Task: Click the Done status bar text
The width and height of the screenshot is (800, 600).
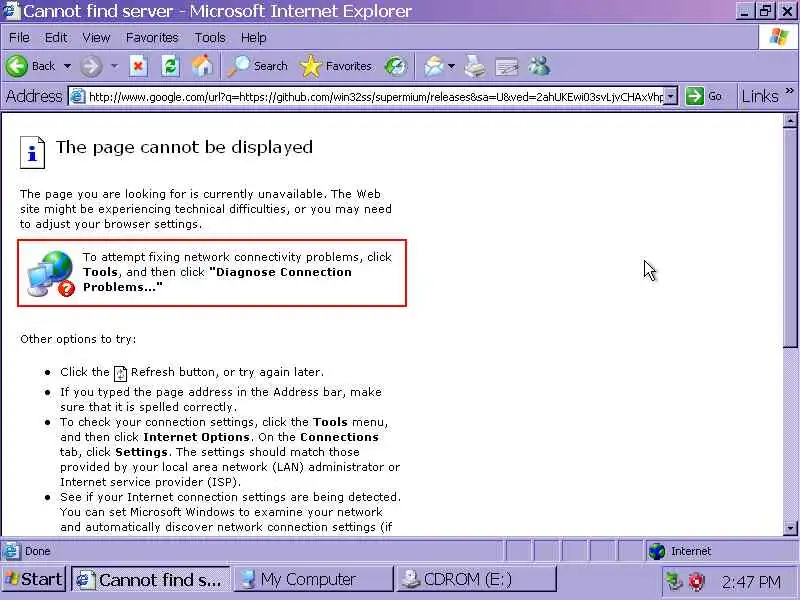Action: tap(37, 551)
